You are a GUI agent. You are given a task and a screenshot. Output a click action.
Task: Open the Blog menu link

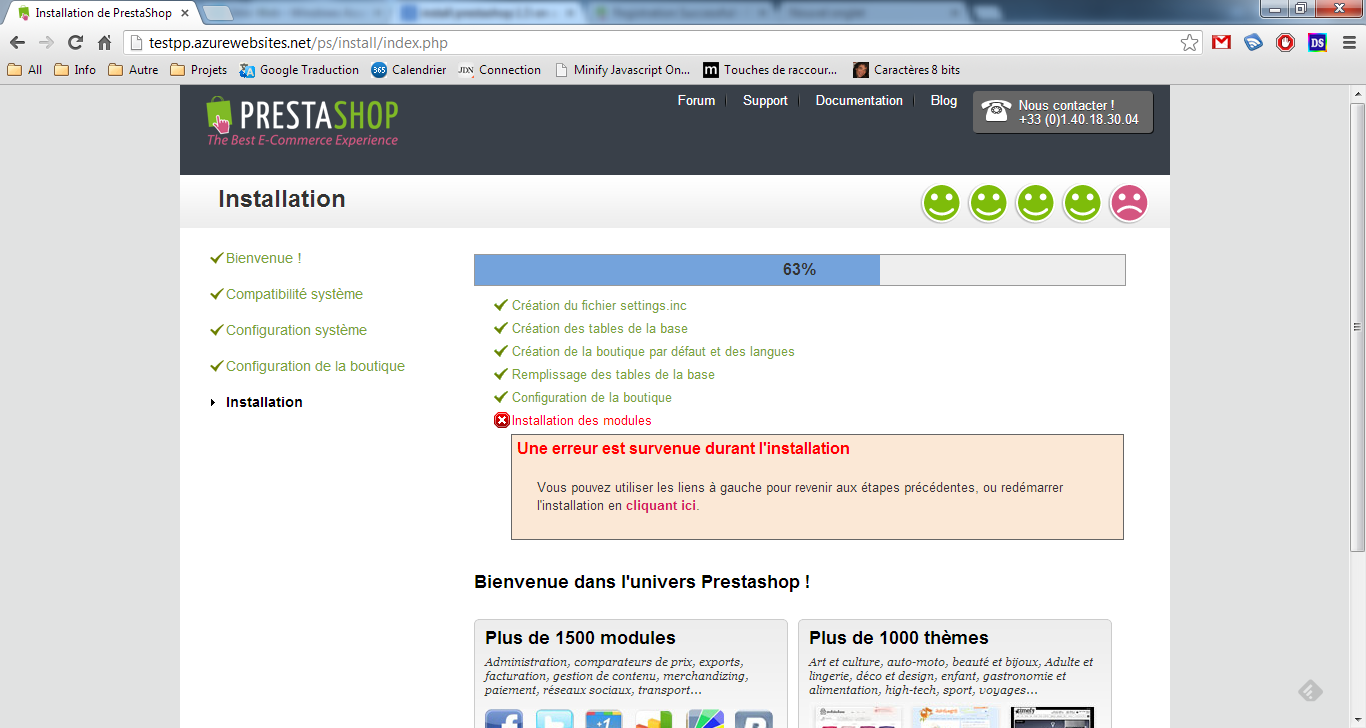pyautogui.click(x=944, y=101)
